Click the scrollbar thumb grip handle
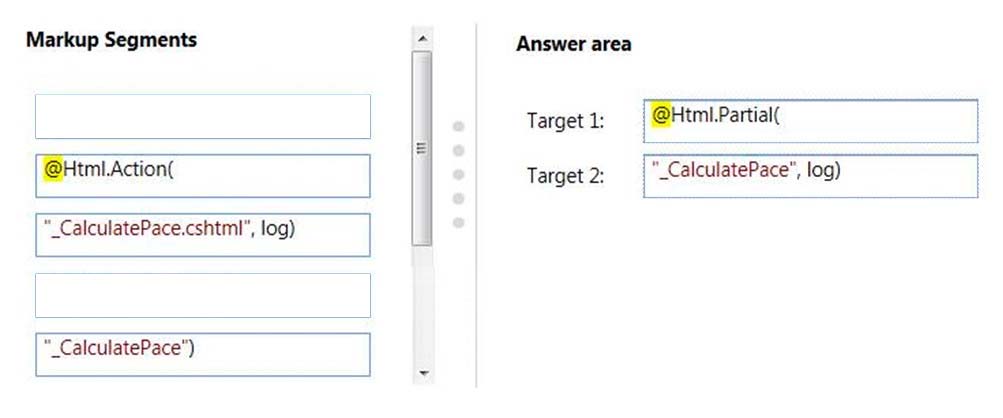 point(422,148)
